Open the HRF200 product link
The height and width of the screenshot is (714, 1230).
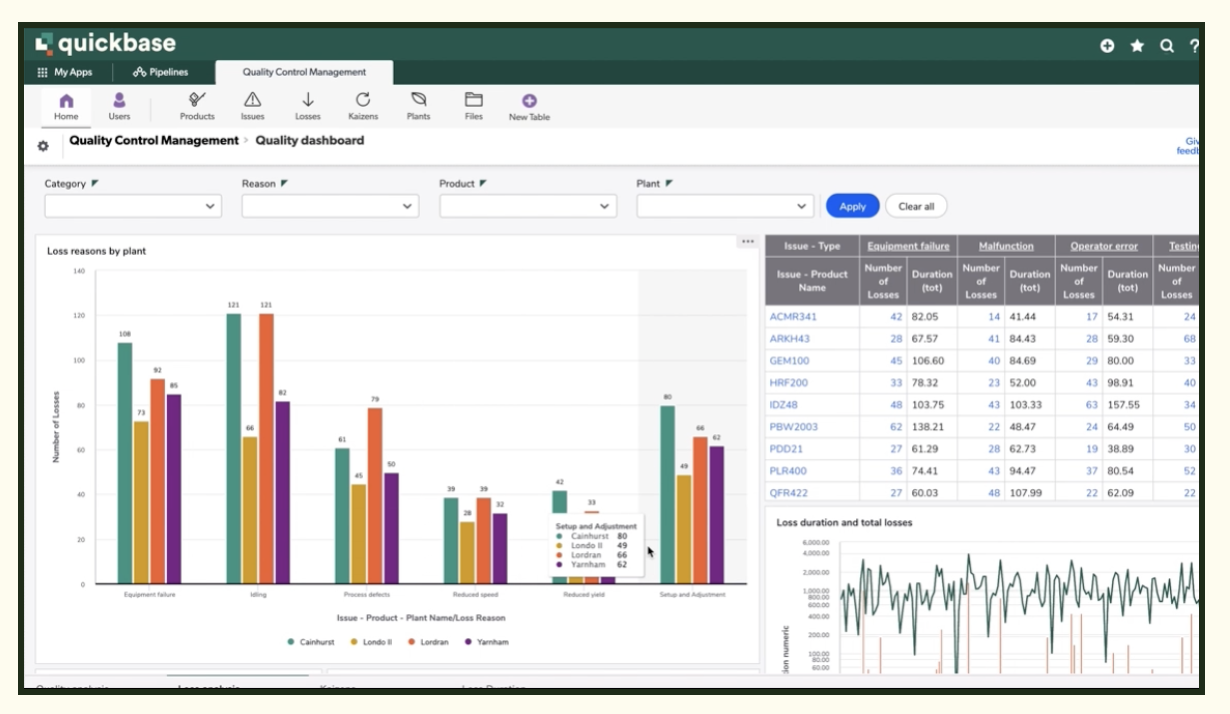point(789,383)
